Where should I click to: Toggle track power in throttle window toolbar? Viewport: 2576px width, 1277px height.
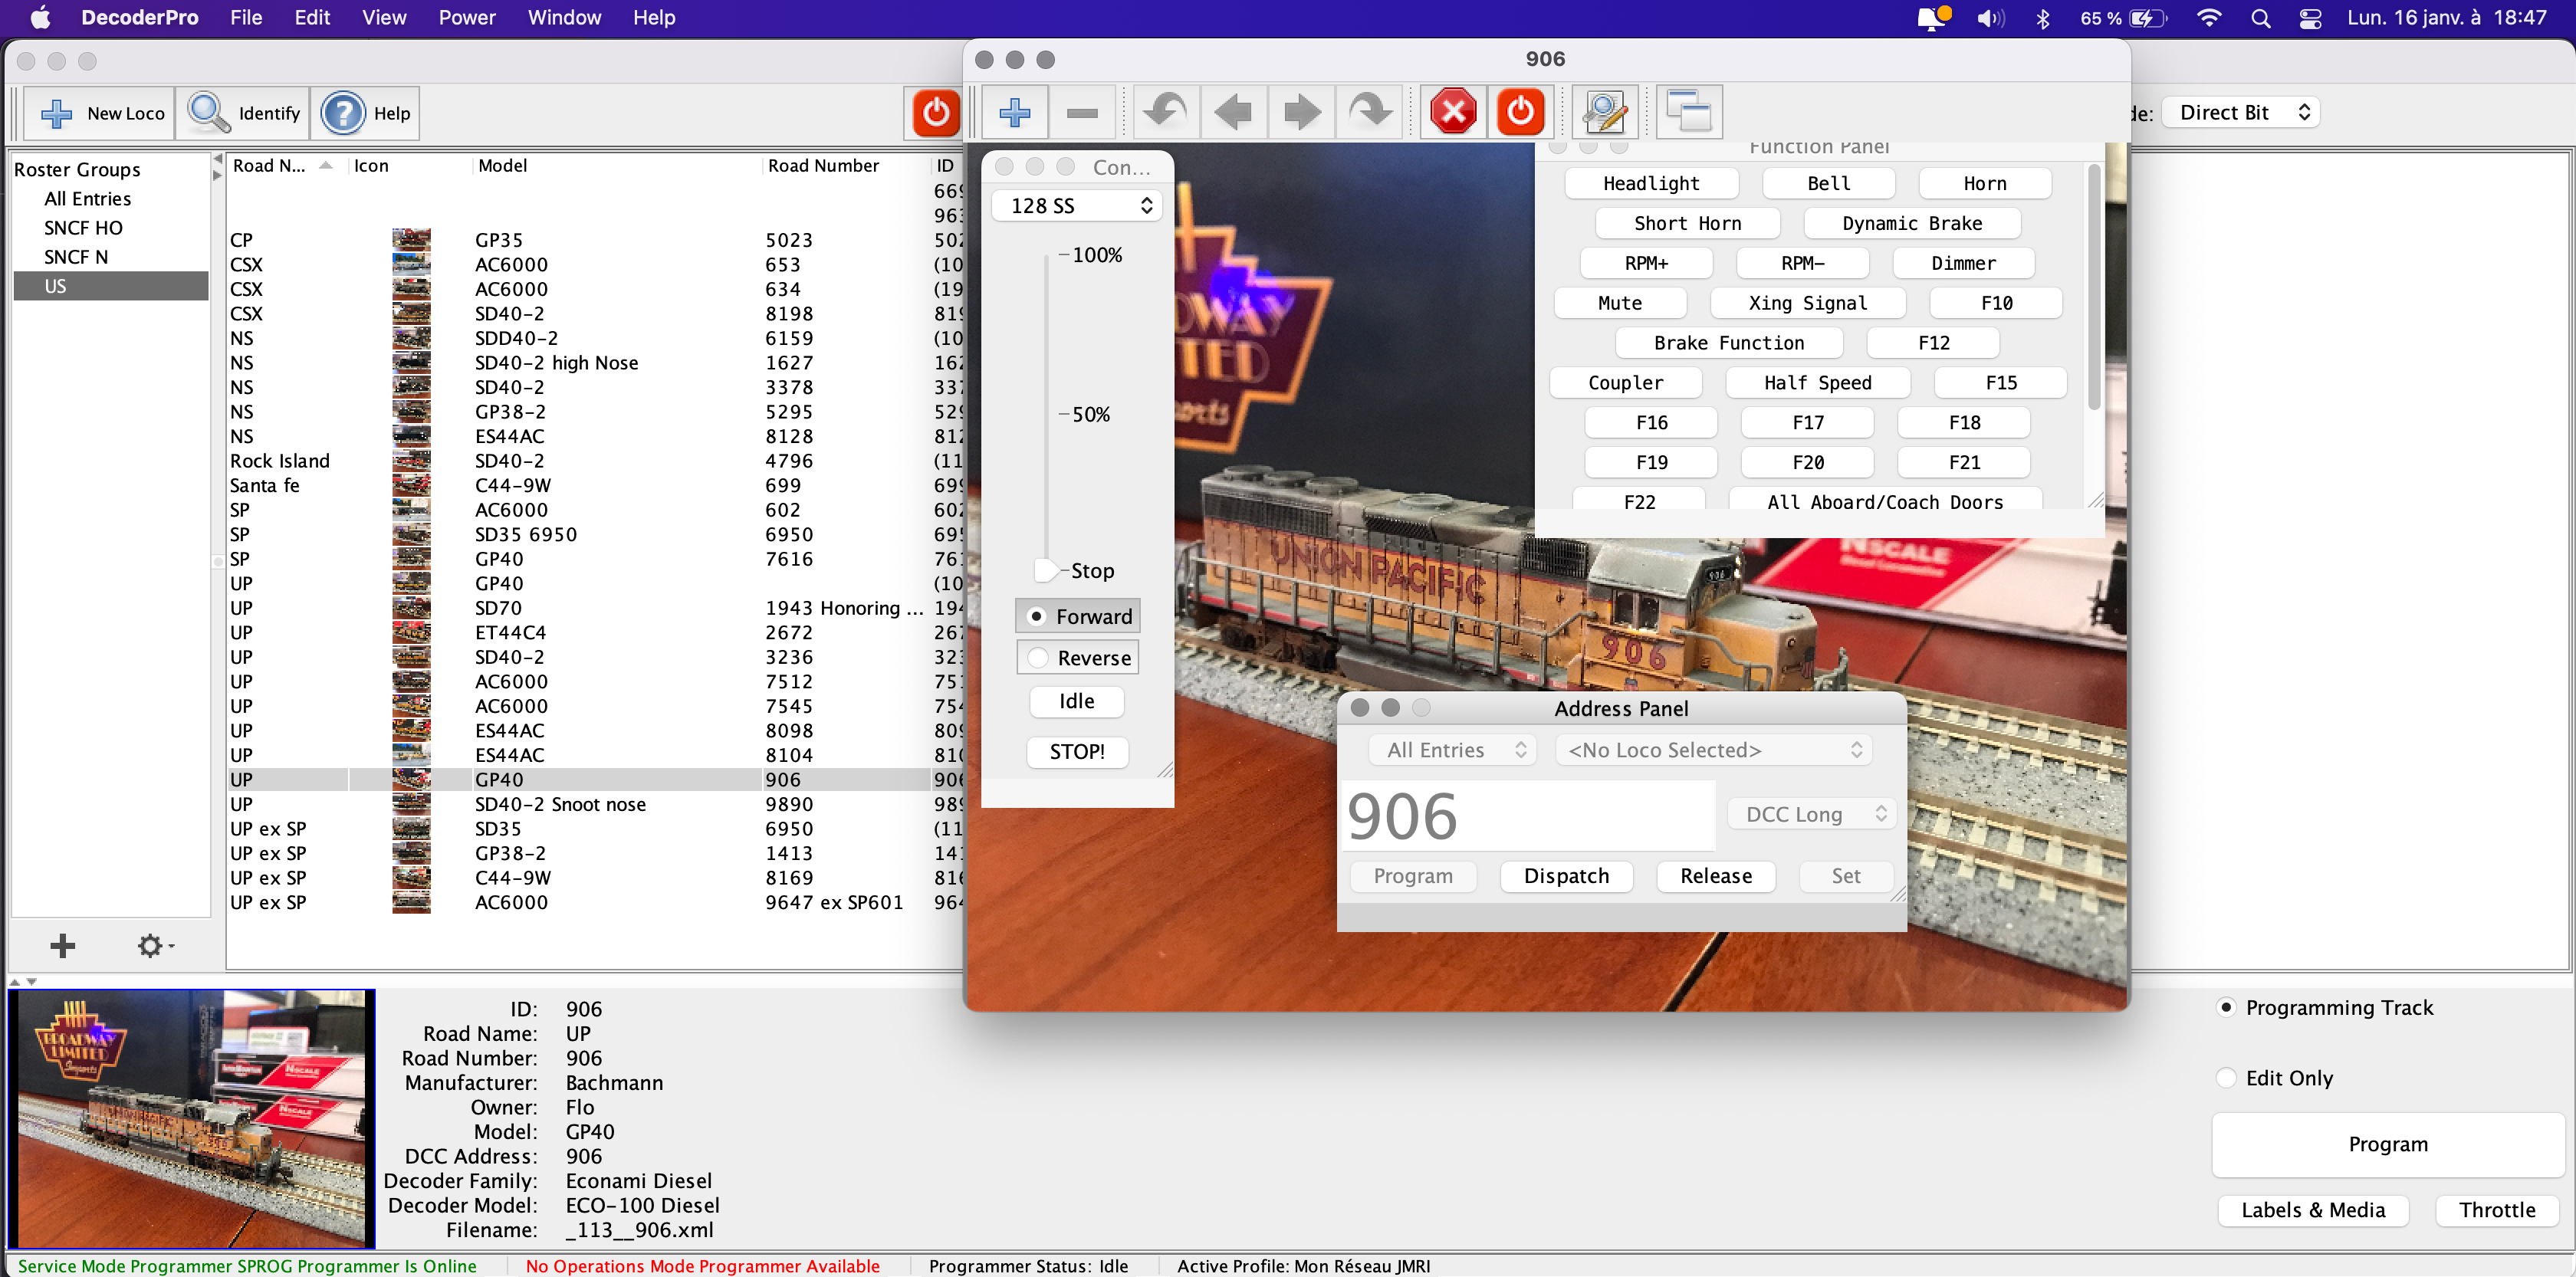click(x=1520, y=112)
